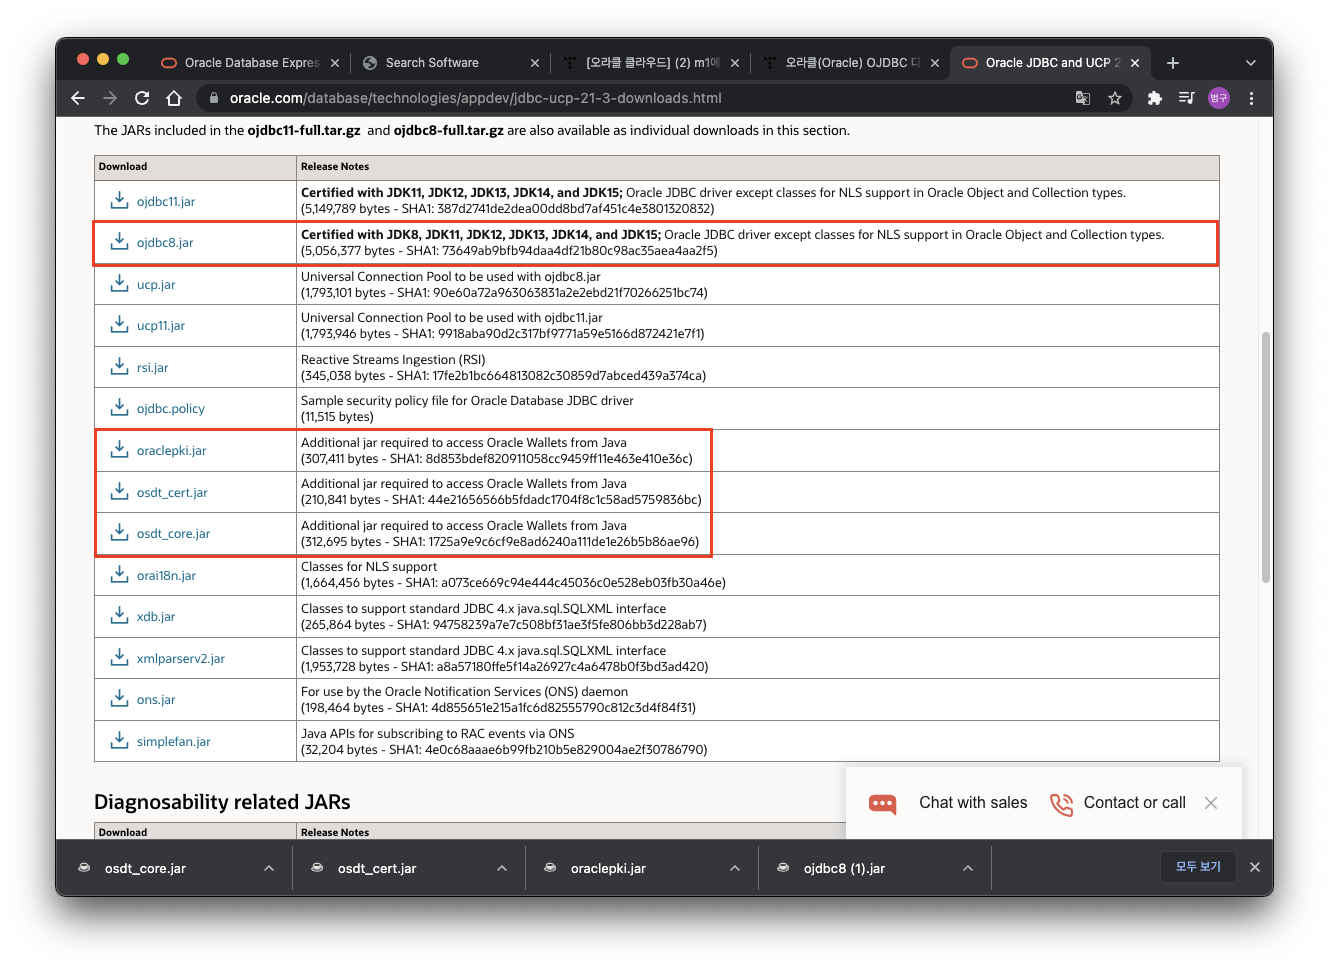
Task: Open the osdt_cert.jar link
Action: tap(172, 493)
